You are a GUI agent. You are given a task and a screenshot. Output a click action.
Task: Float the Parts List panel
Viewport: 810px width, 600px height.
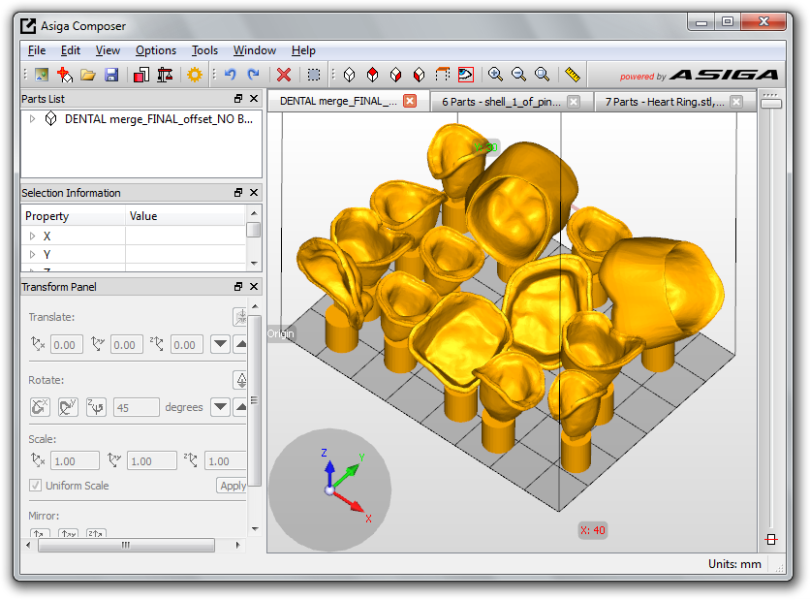pyautogui.click(x=238, y=98)
